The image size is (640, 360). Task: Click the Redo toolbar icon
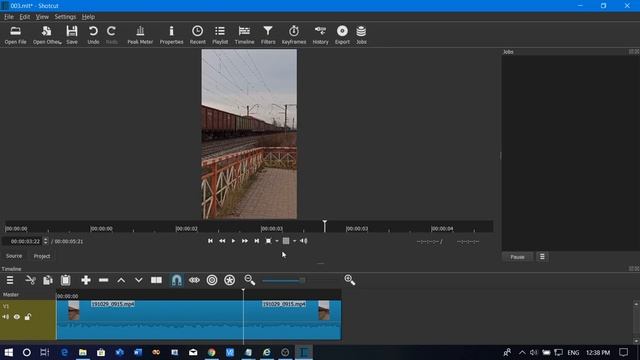111,35
